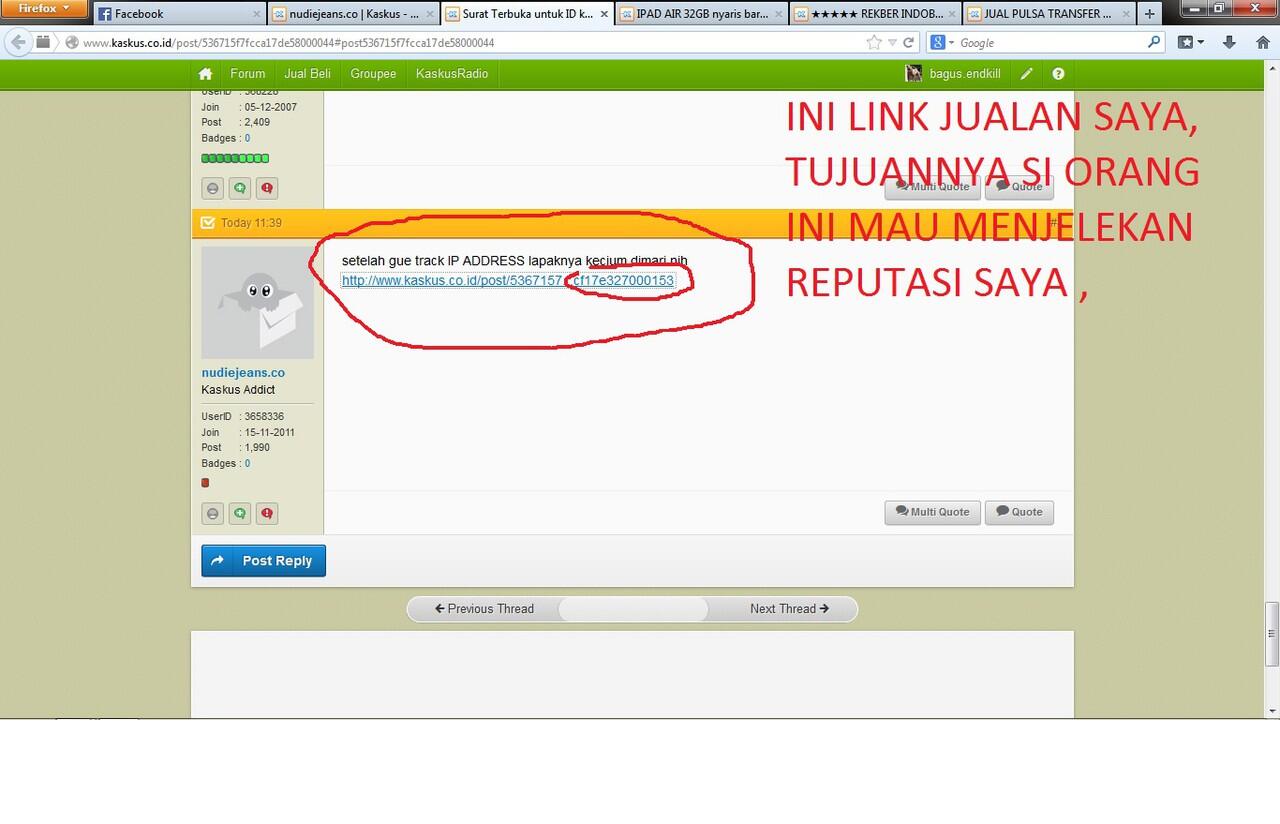Click Badges count of nudiejeans.co
Viewport: 1280px width, 824px height.
click(247, 464)
